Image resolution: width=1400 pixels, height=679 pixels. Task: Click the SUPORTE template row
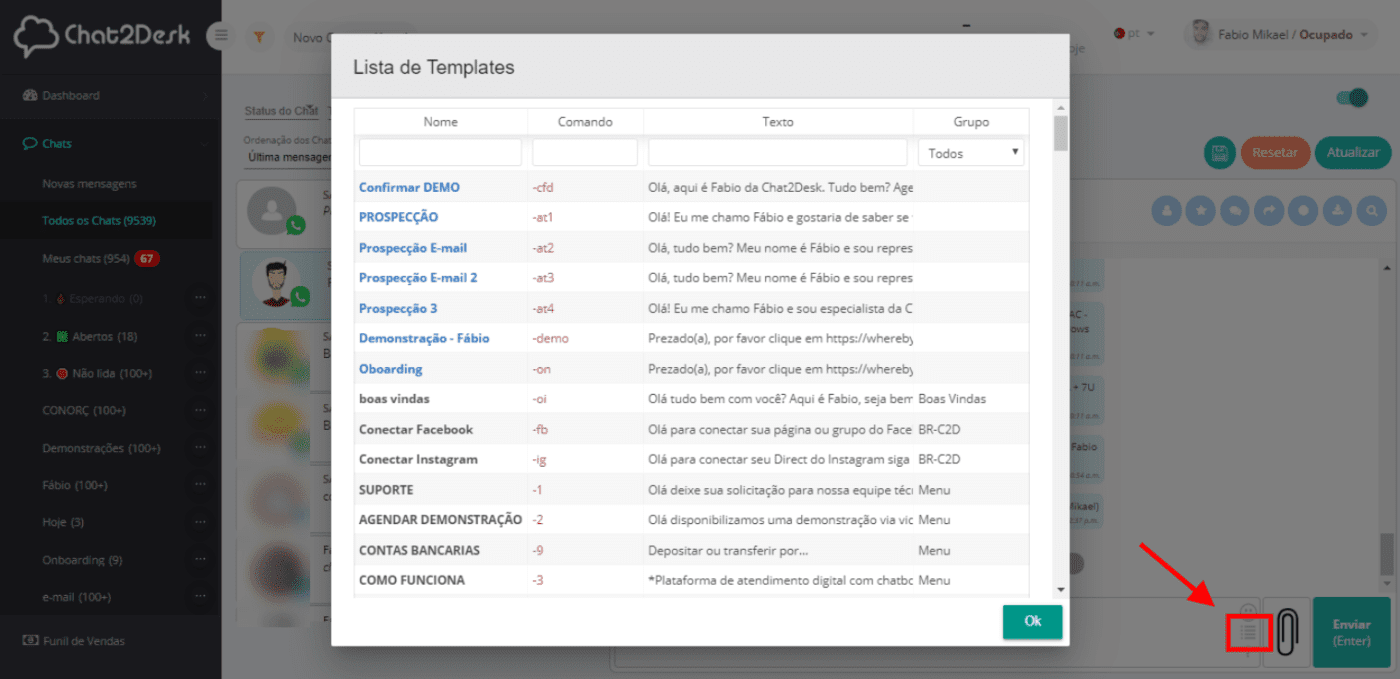pyautogui.click(x=692, y=490)
